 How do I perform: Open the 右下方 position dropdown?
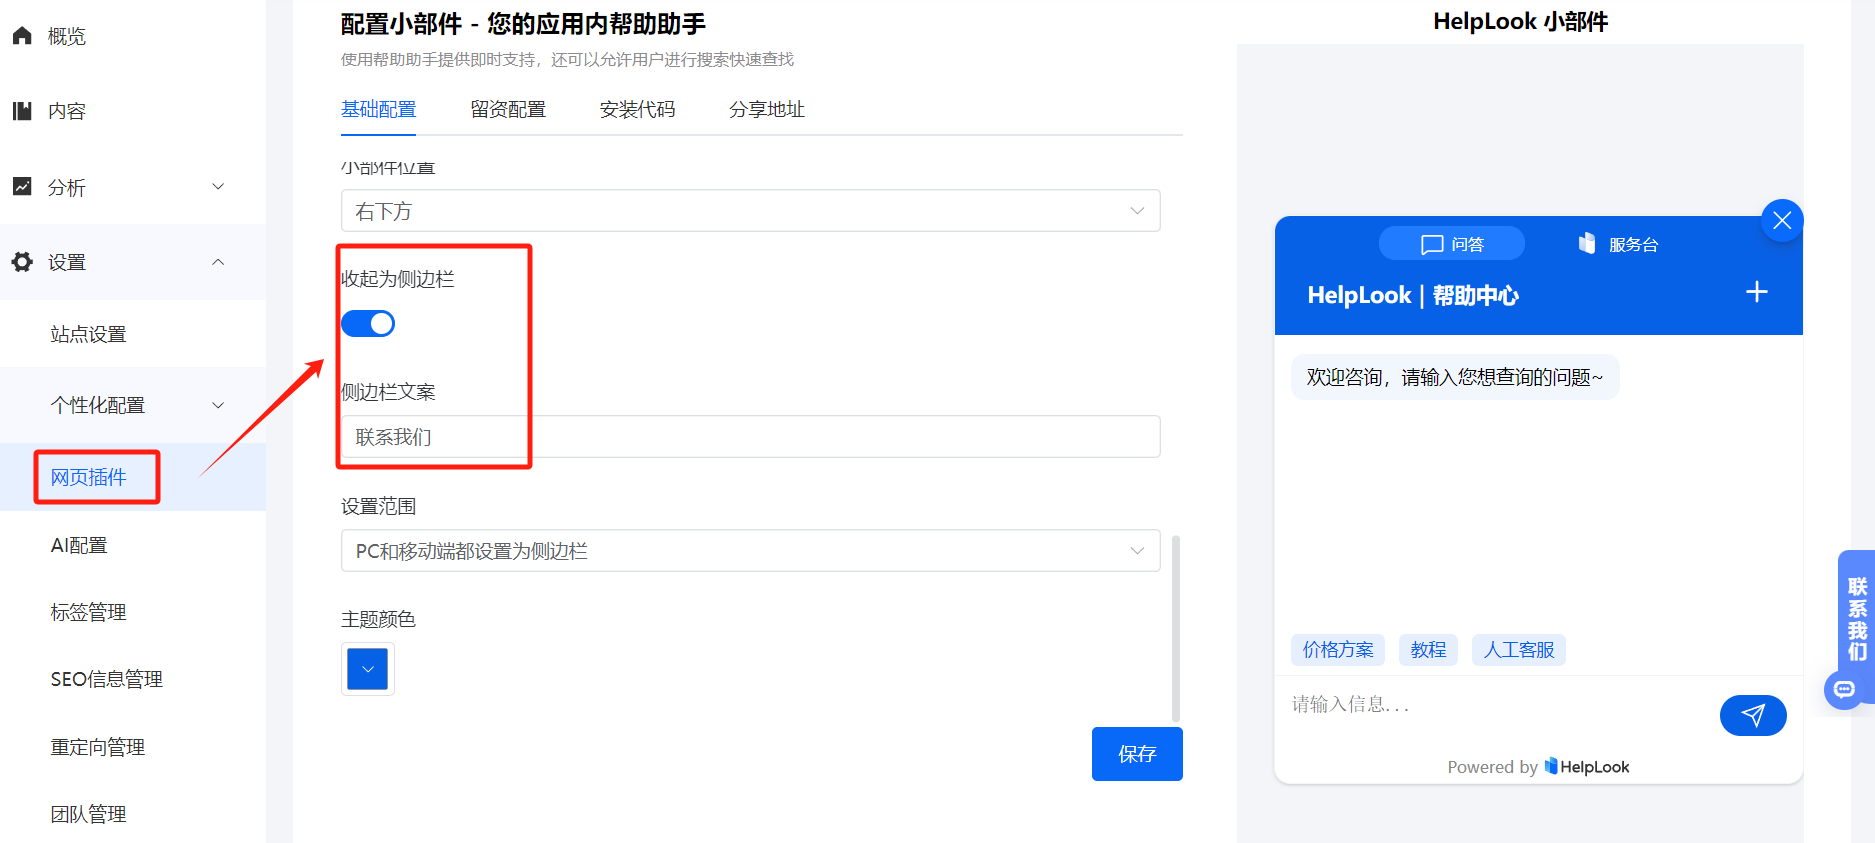click(750, 211)
